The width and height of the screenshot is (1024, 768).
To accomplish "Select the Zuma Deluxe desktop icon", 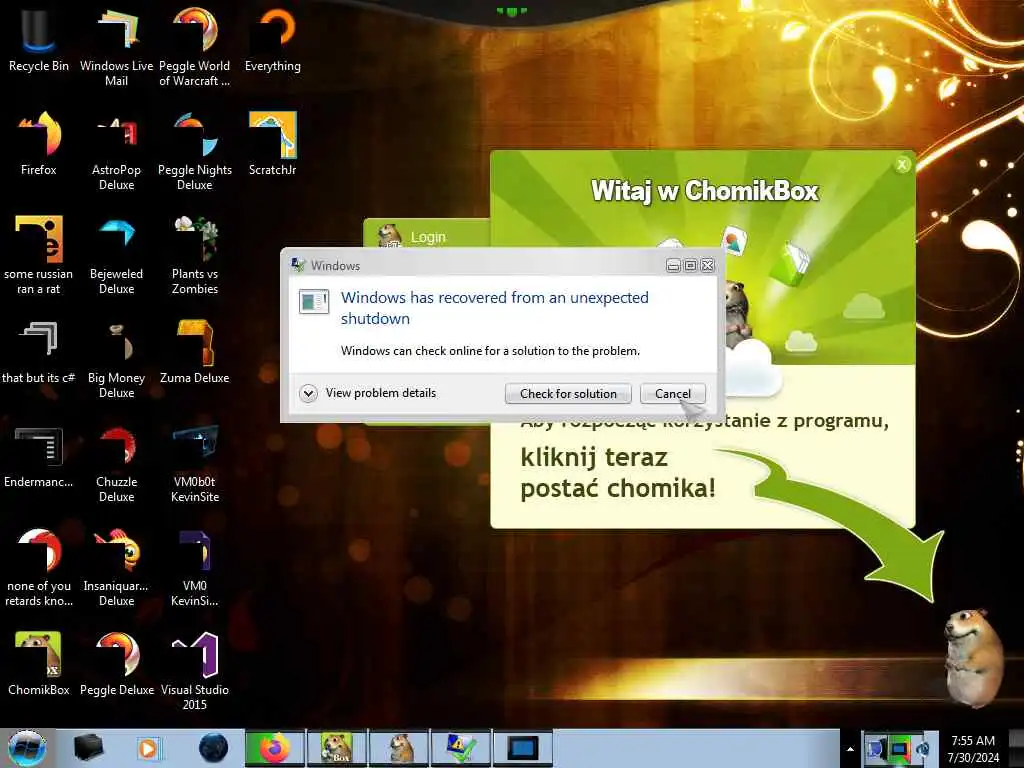I will (x=195, y=351).
